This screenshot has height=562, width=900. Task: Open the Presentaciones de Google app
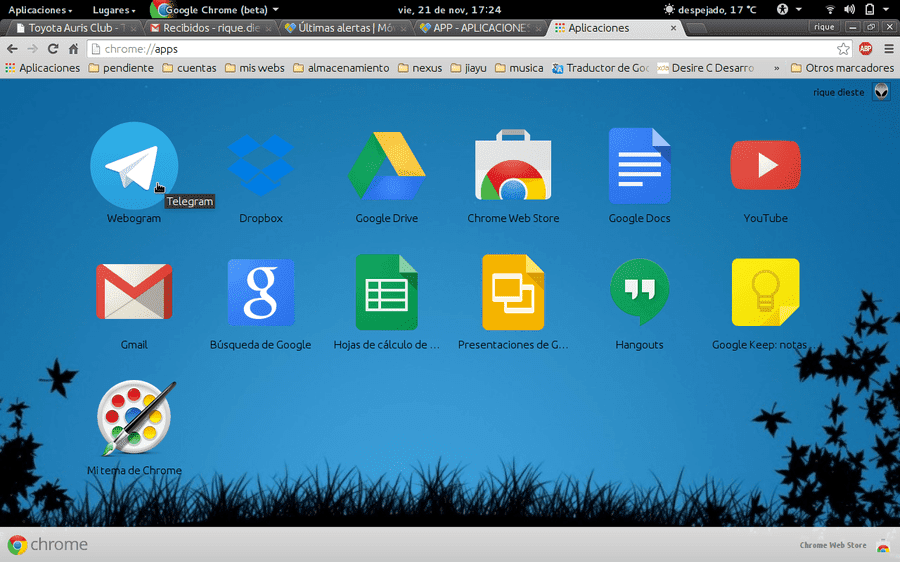click(513, 292)
